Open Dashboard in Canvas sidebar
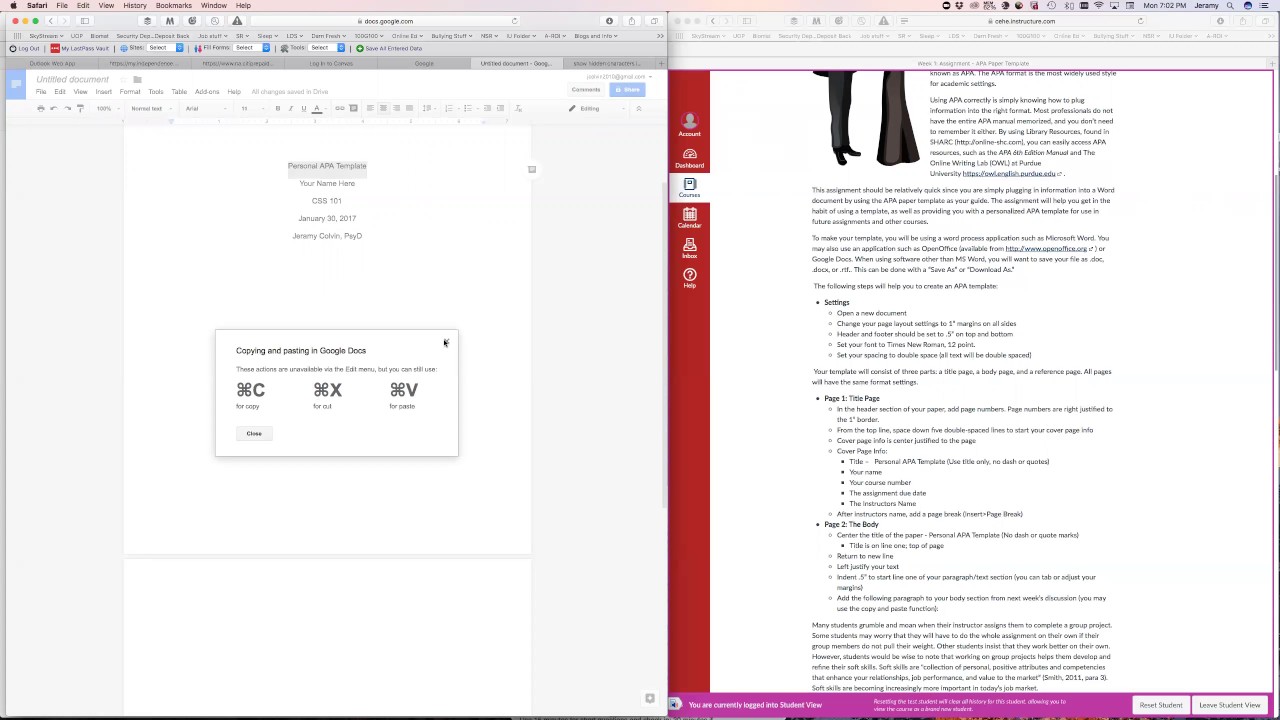Image resolution: width=1280 pixels, height=720 pixels. pos(689,158)
